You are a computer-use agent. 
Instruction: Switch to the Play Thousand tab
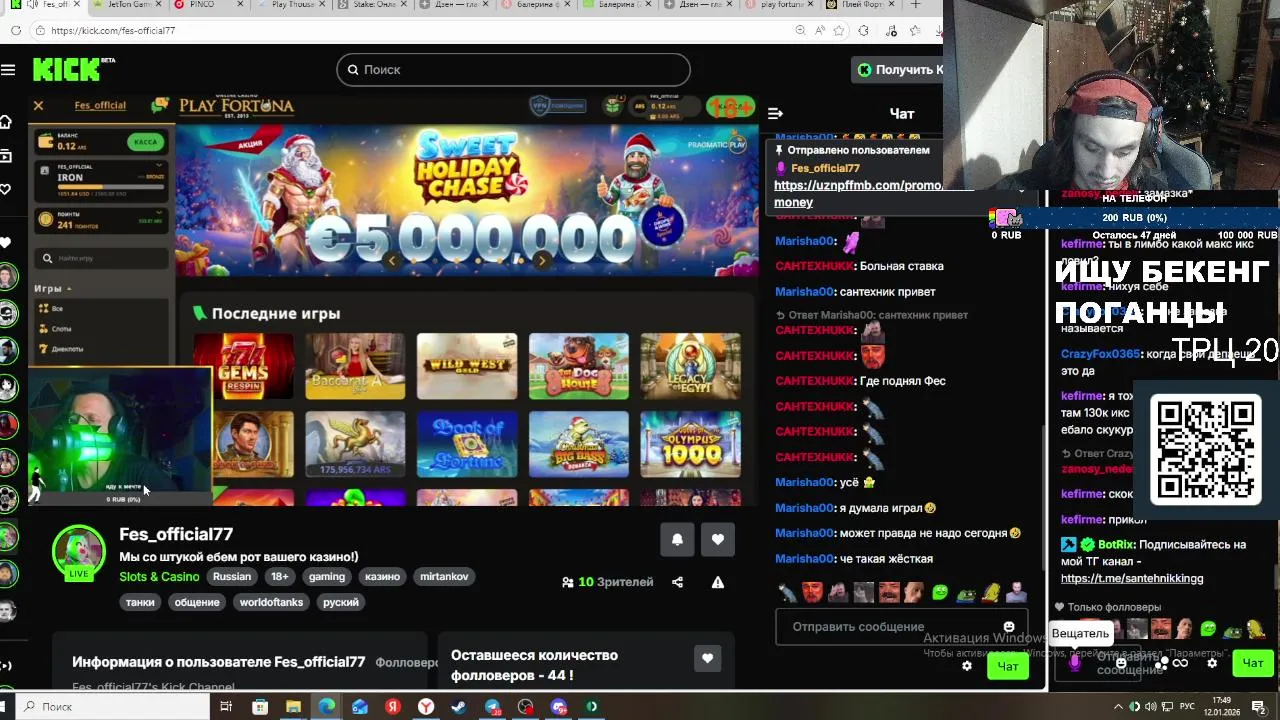pyautogui.click(x=290, y=5)
